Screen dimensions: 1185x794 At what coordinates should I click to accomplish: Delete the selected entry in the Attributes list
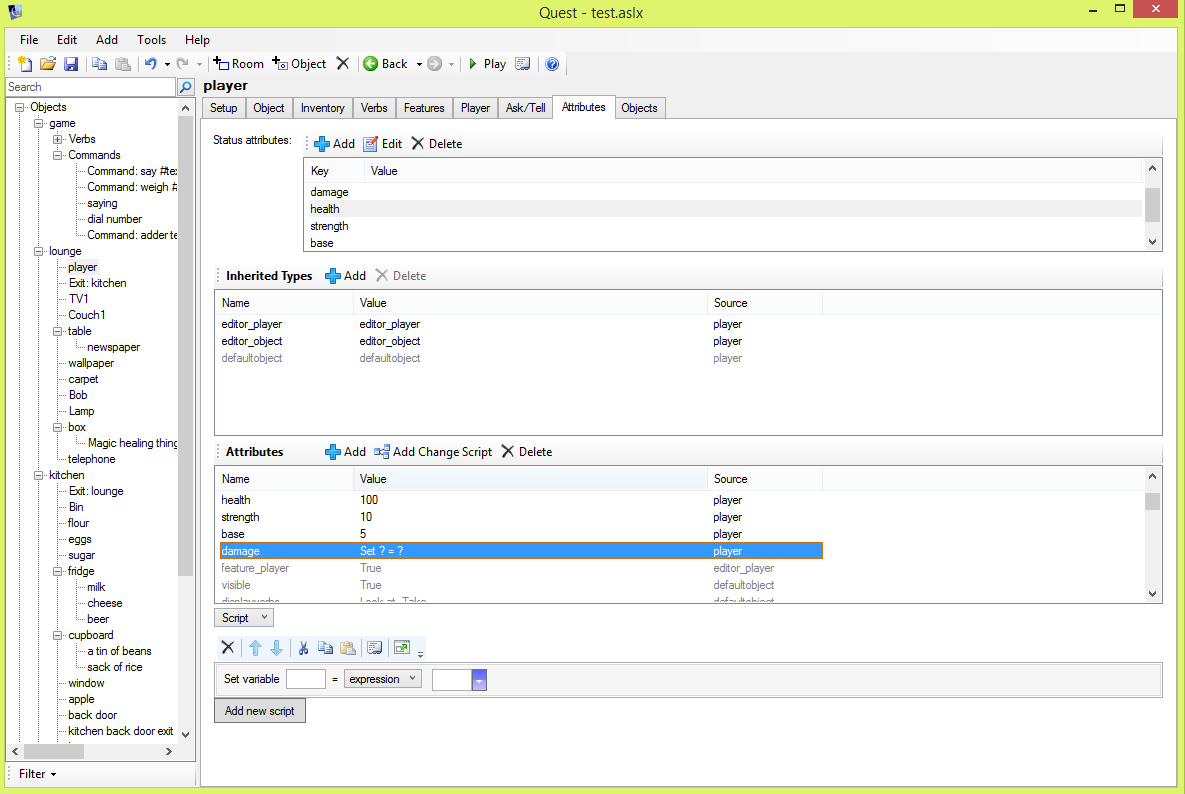tap(527, 452)
